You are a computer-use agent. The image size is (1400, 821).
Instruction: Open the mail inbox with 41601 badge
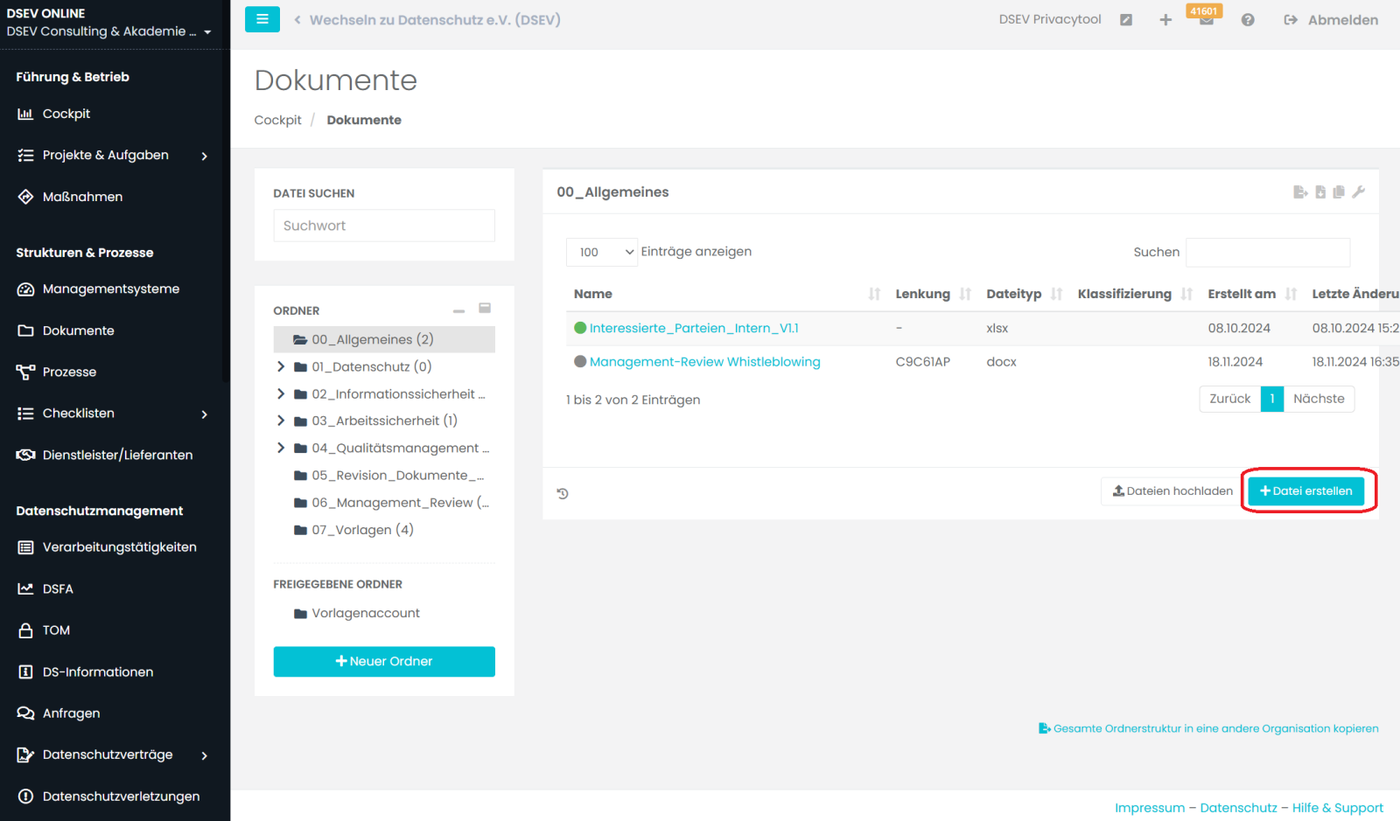pyautogui.click(x=1206, y=20)
